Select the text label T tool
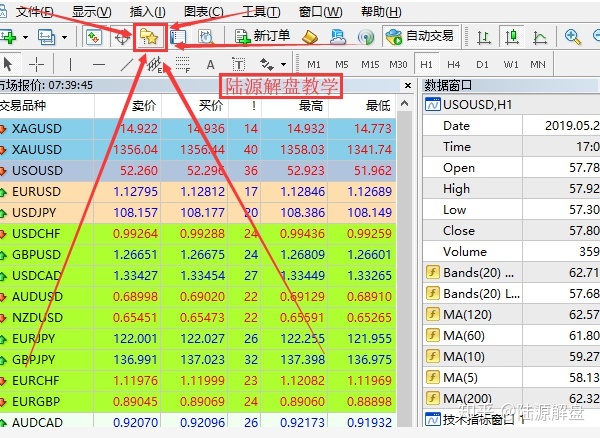This screenshot has height=438, width=600. (x=238, y=64)
